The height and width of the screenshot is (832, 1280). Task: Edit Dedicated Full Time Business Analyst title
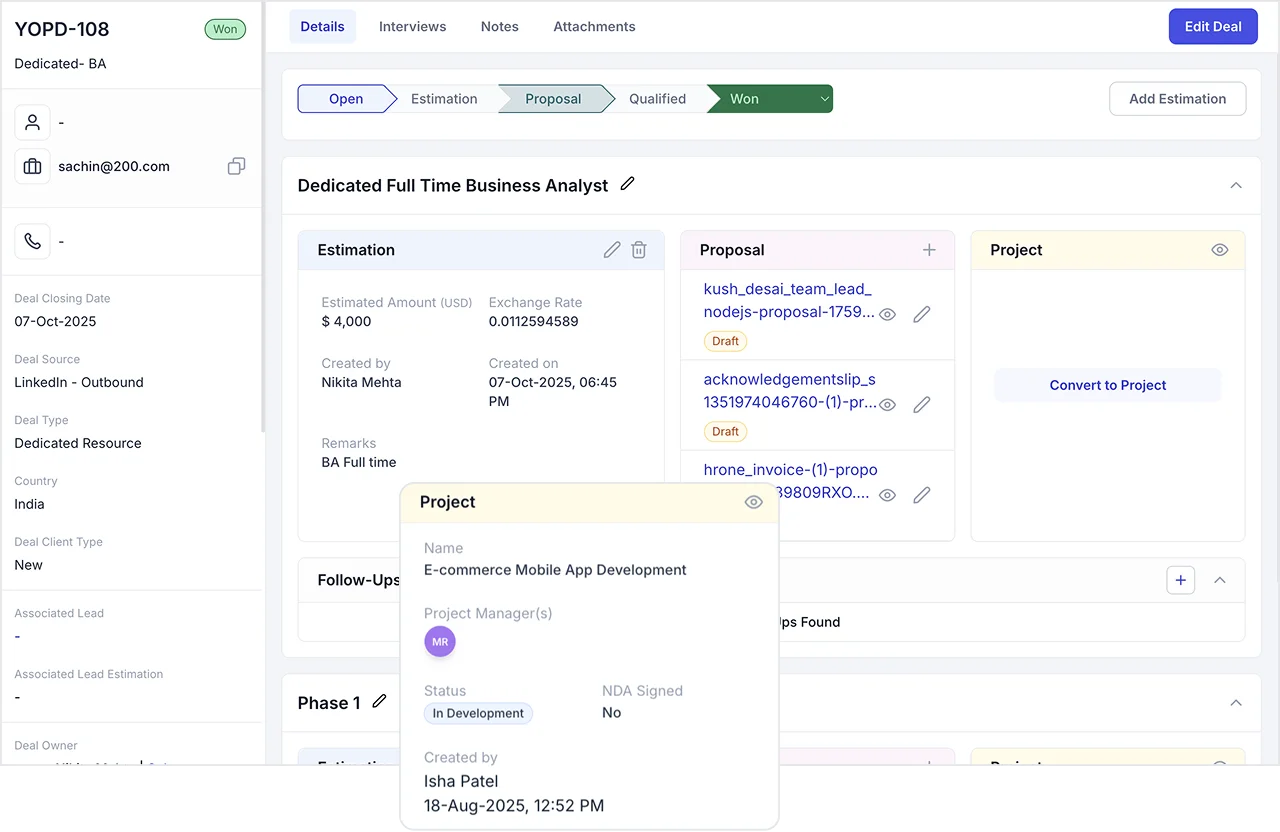[627, 184]
